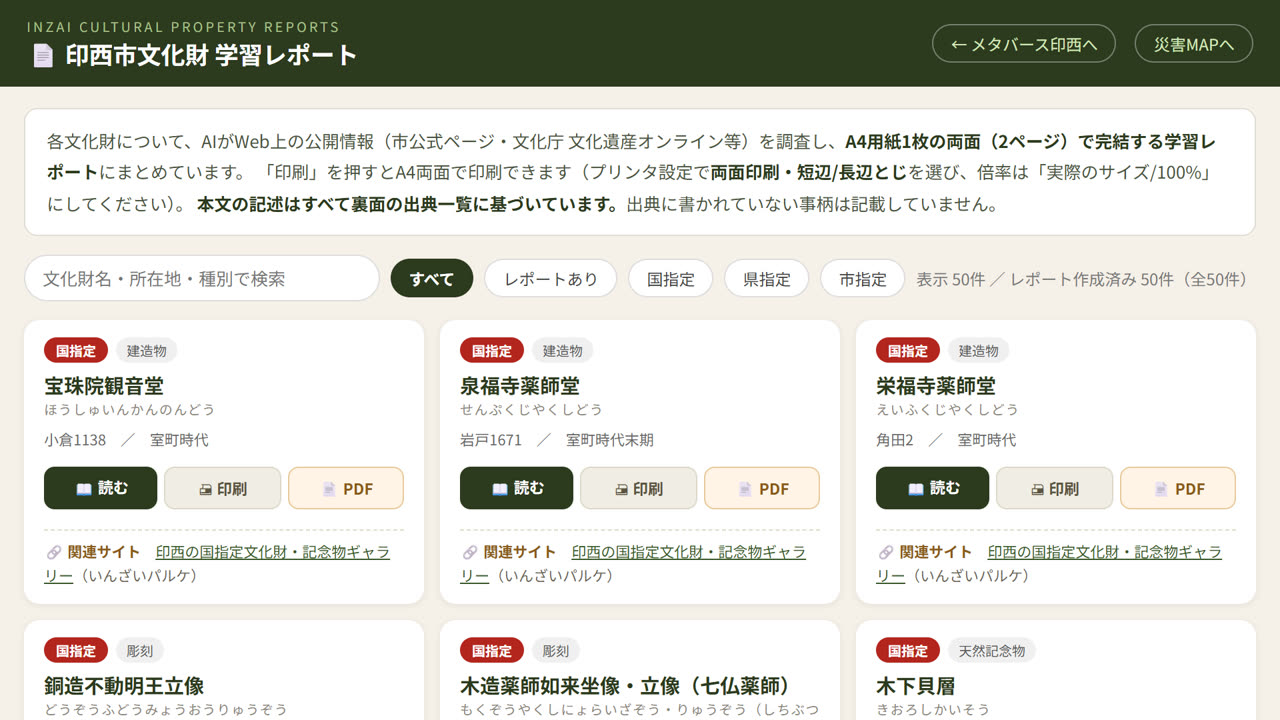Click the printer icon on 泉福寺薬師堂 印刷 button
The image size is (1280, 720).
point(621,489)
